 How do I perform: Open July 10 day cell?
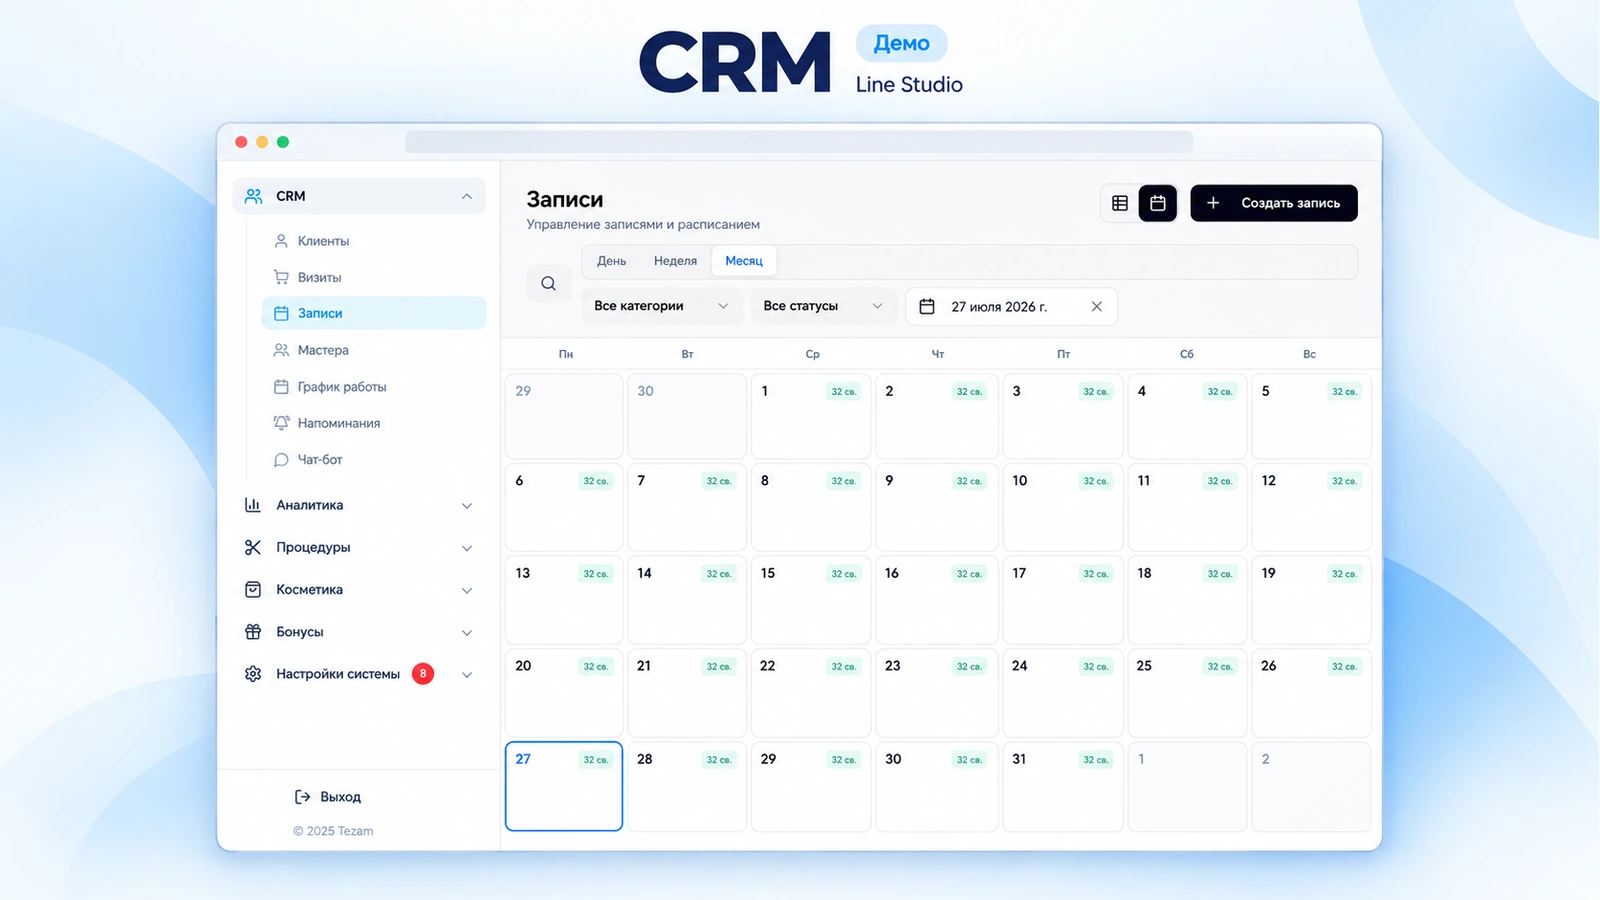[x=1063, y=507]
